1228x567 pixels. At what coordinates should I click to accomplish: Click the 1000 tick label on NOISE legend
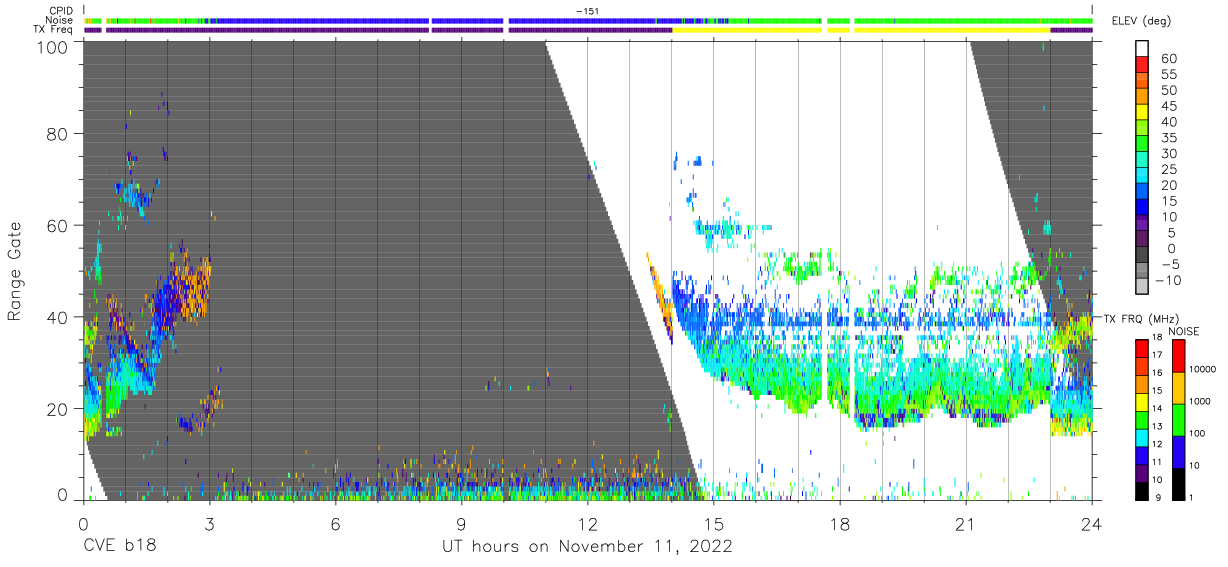coord(1201,402)
